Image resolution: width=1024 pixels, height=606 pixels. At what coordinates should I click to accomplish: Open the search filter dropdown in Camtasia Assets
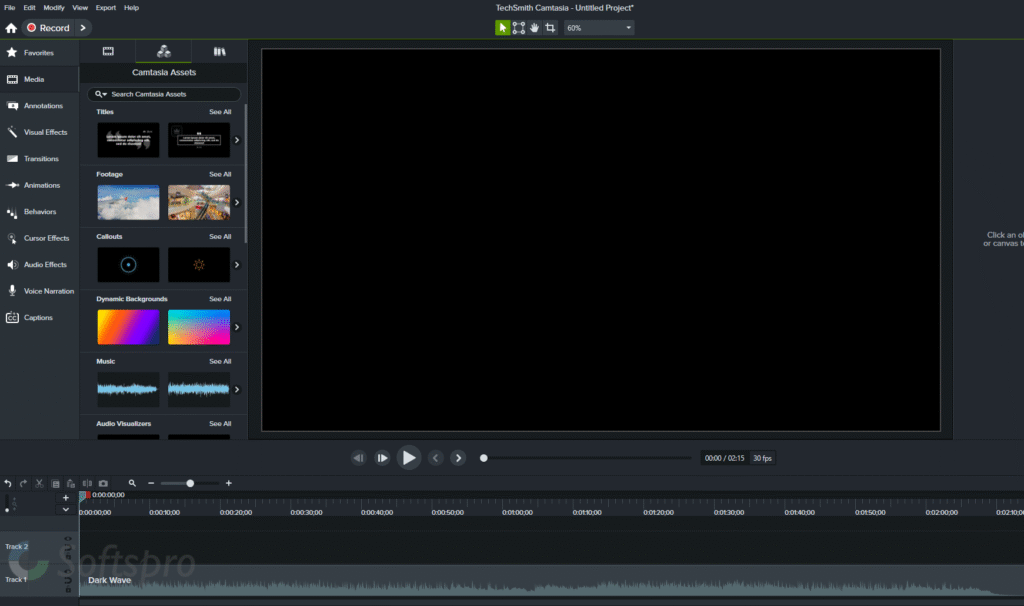point(101,94)
